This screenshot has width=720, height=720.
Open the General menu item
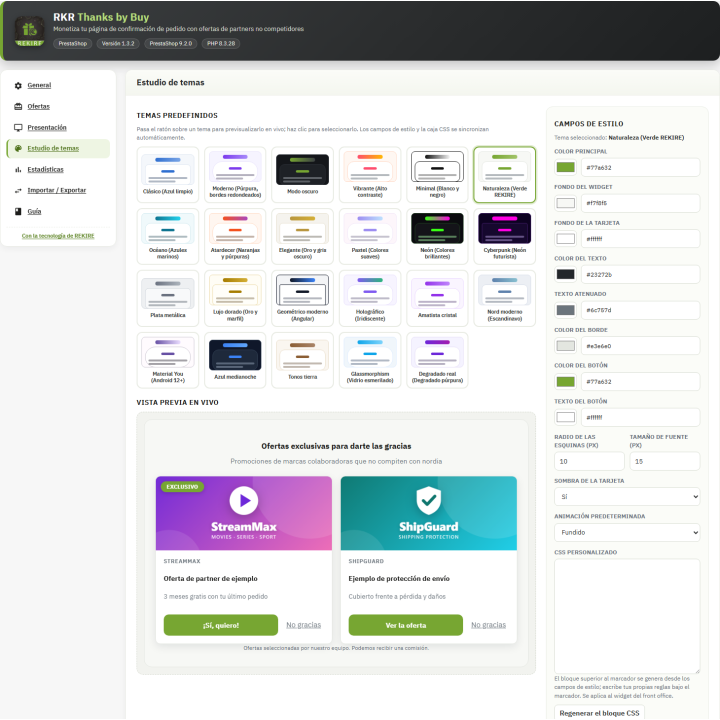click(39, 85)
